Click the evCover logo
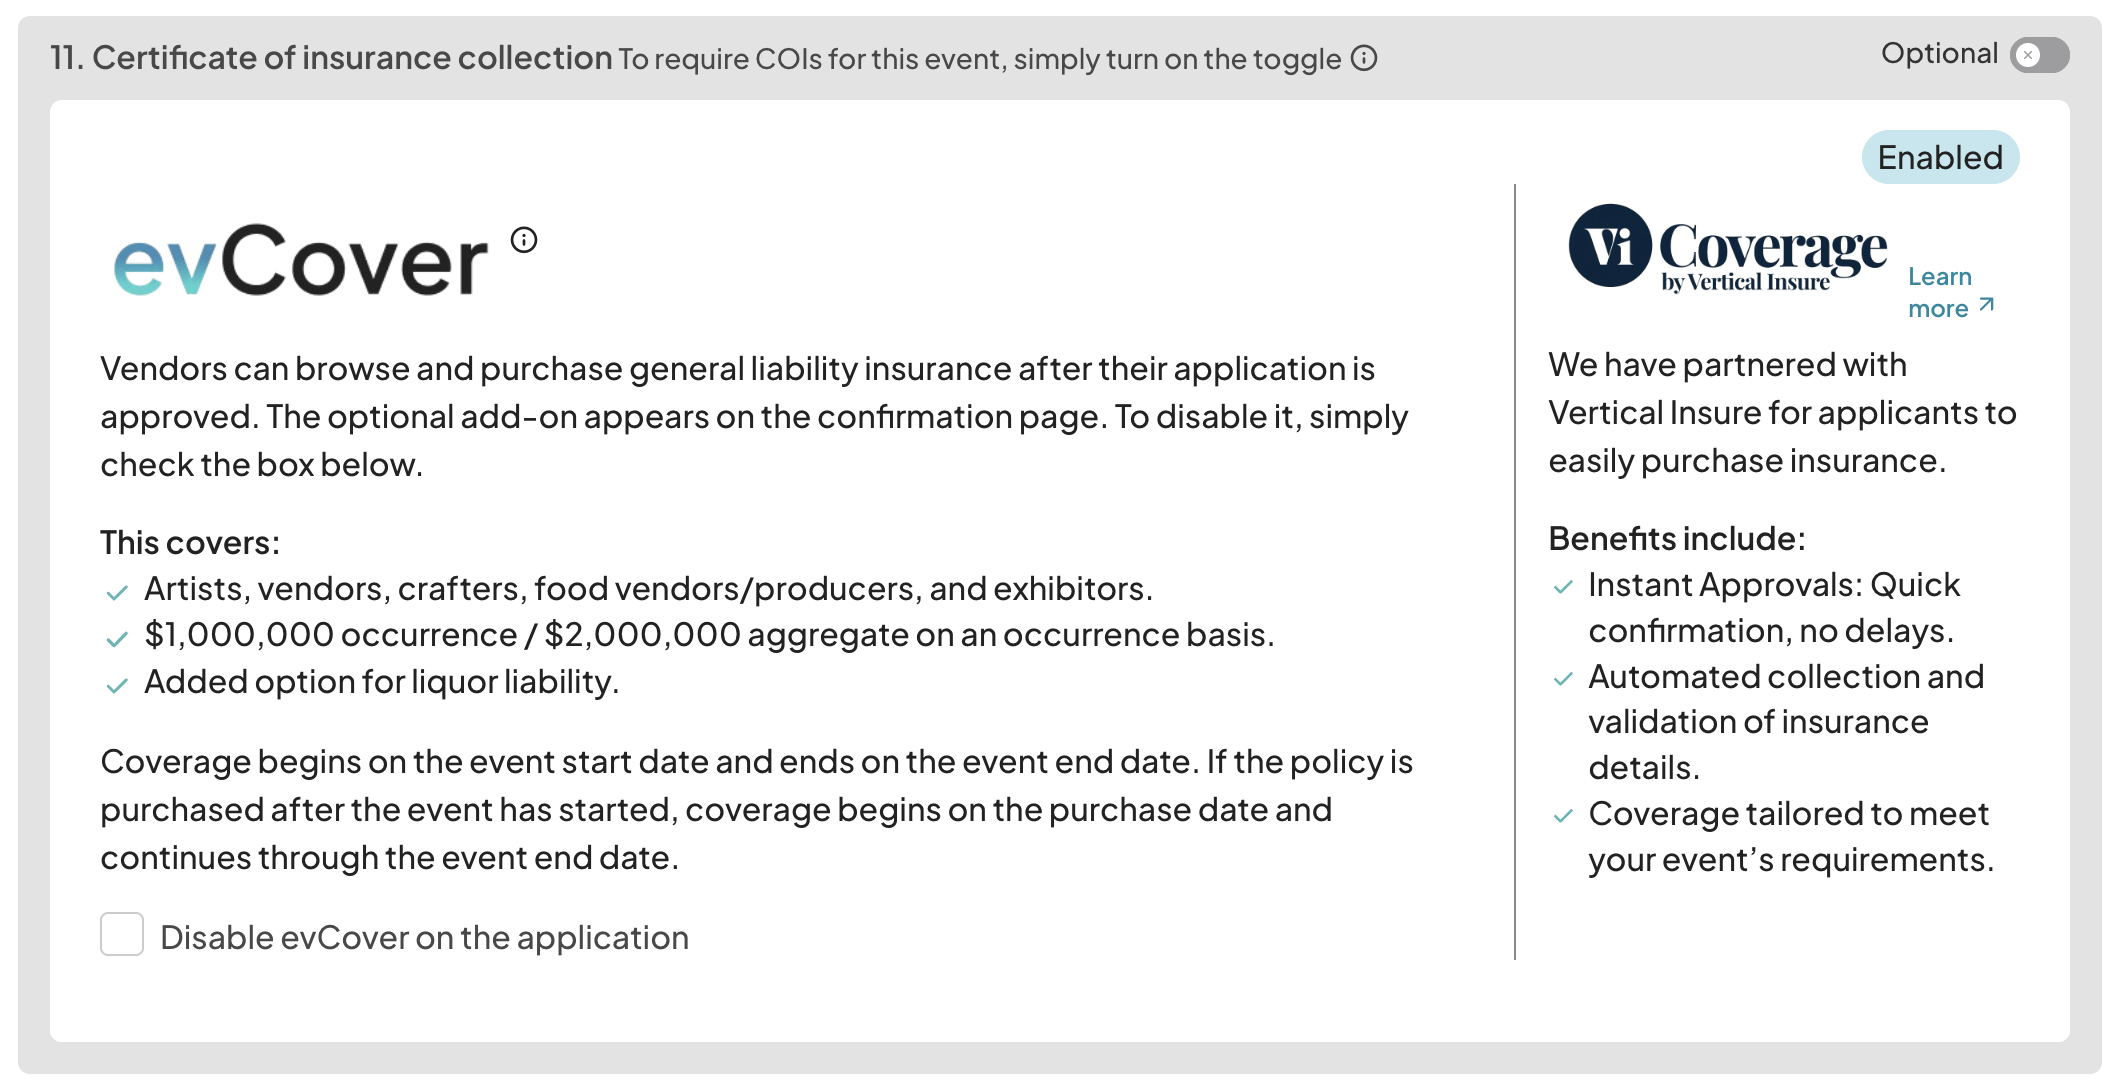The width and height of the screenshot is (2120, 1090). (300, 260)
